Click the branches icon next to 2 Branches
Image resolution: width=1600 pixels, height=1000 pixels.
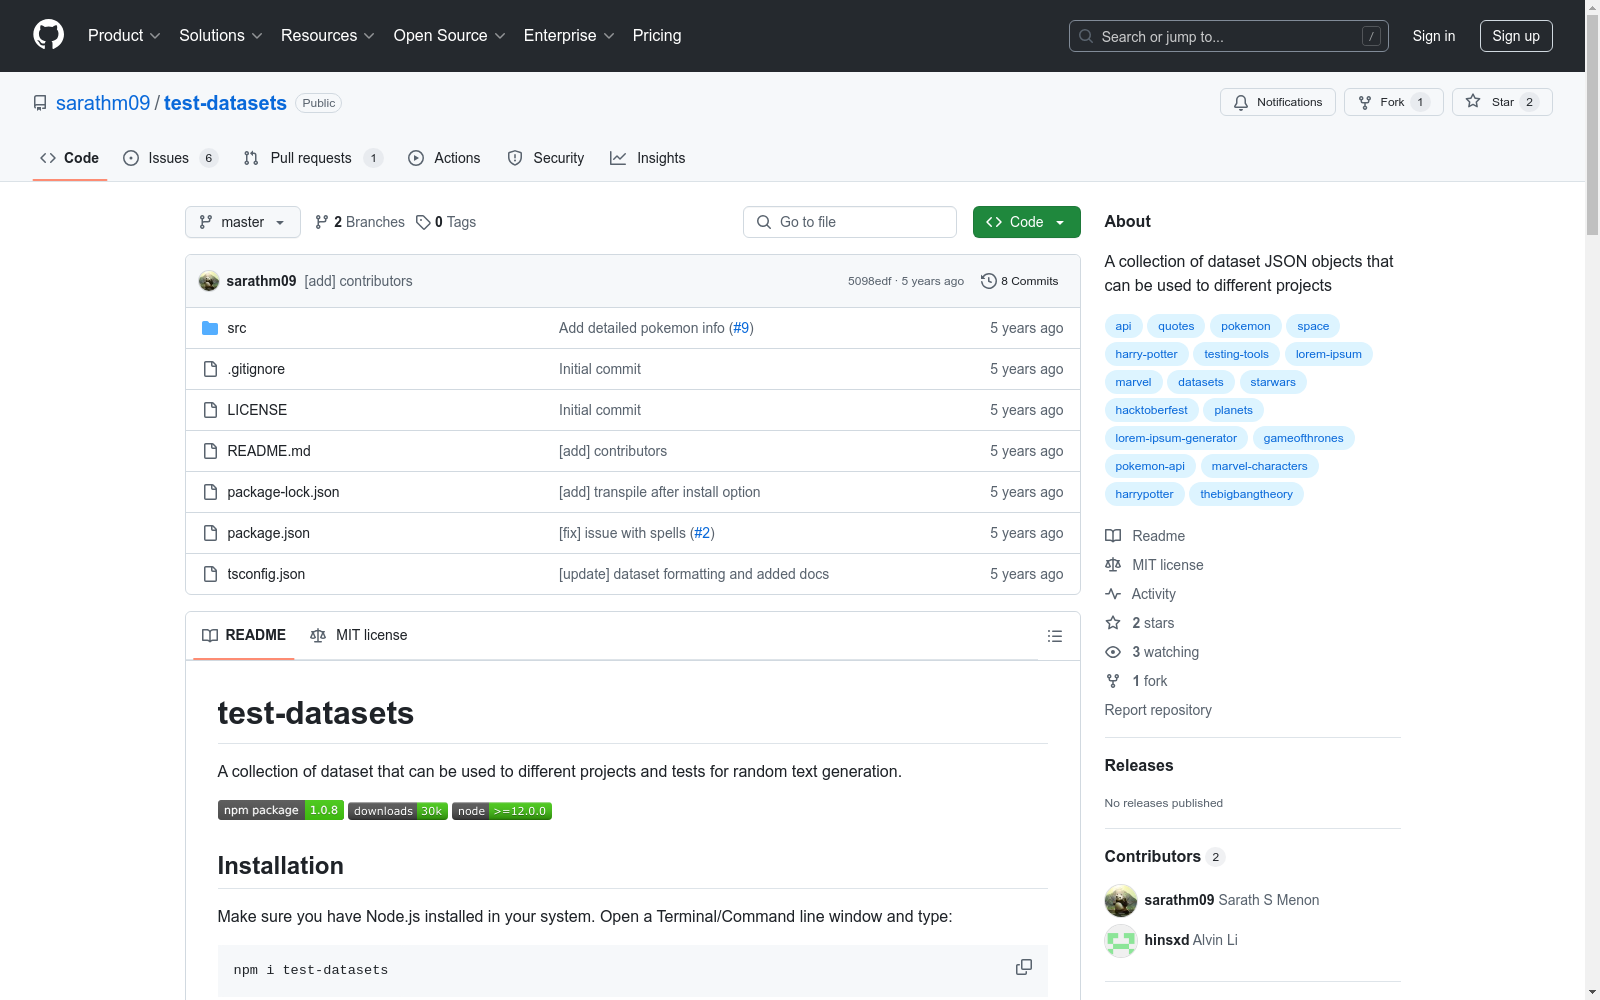click(322, 222)
